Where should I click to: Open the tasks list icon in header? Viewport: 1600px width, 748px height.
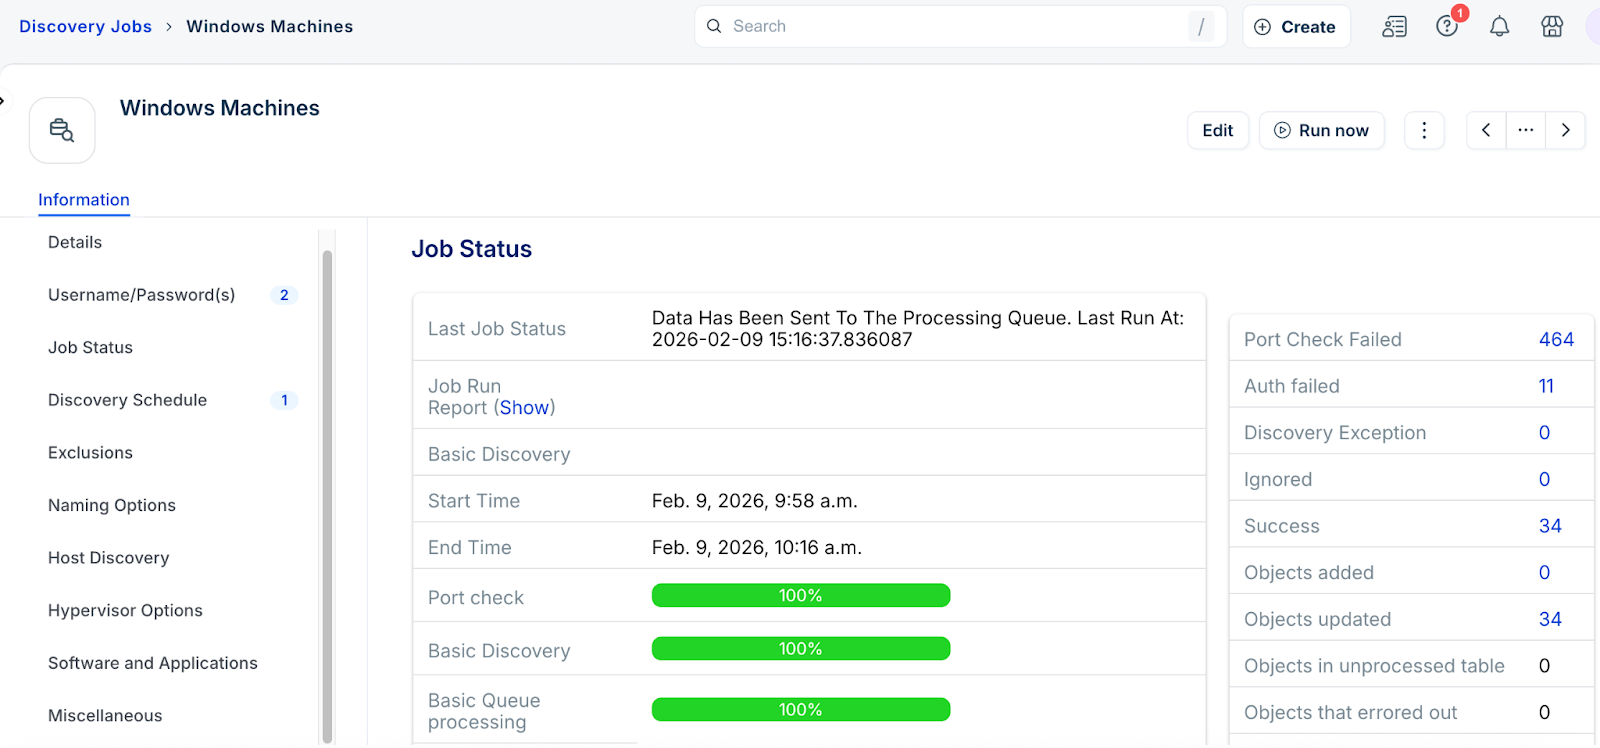[1394, 27]
